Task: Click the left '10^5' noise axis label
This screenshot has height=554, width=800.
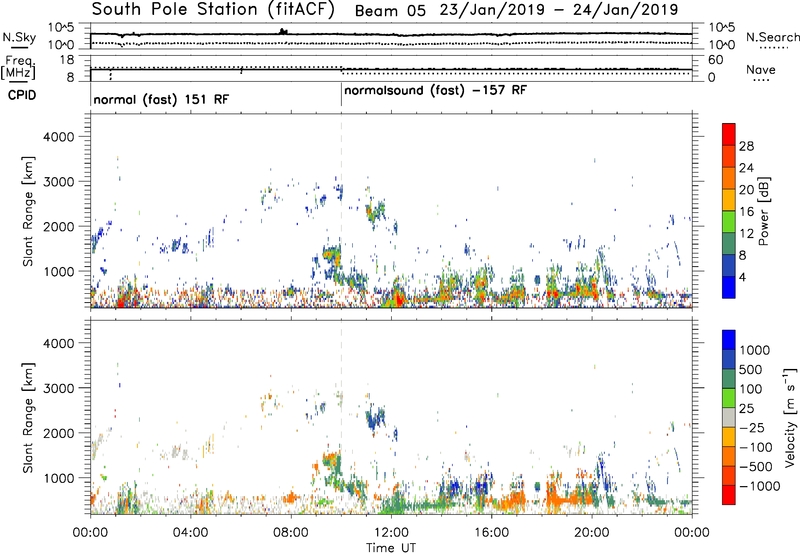Action: pos(61,28)
